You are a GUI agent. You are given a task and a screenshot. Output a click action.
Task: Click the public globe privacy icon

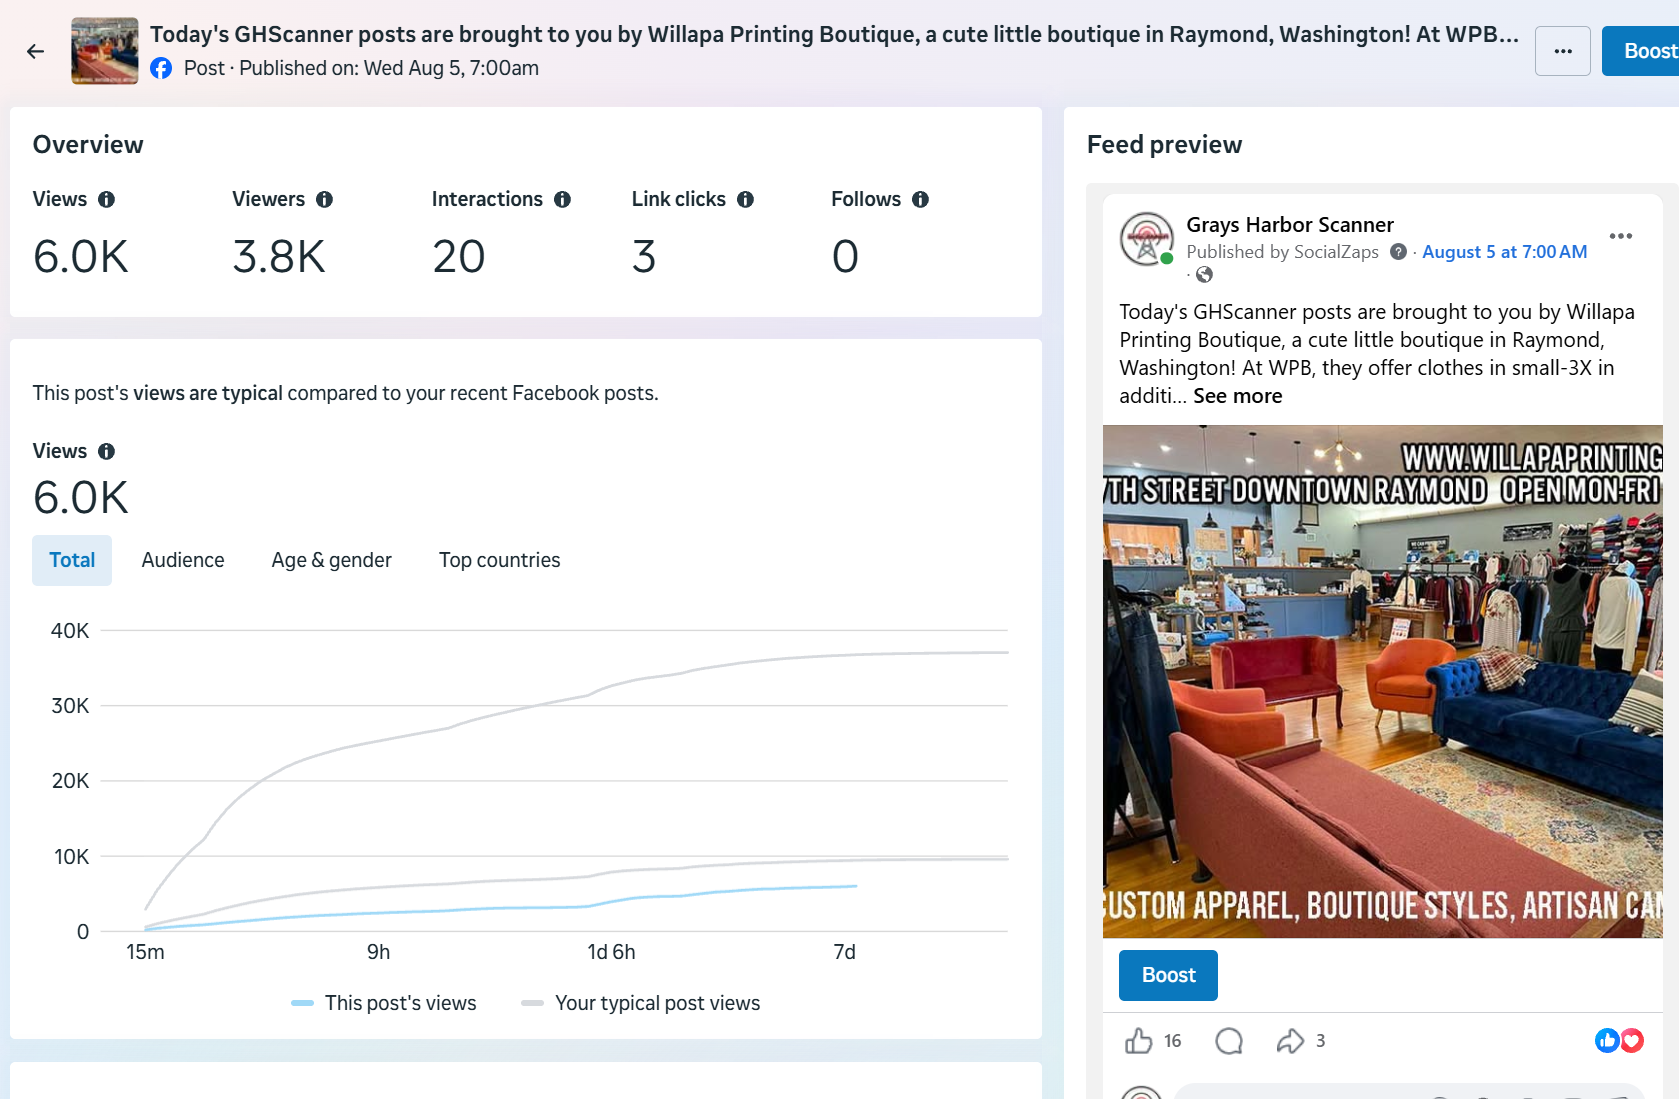click(x=1204, y=274)
